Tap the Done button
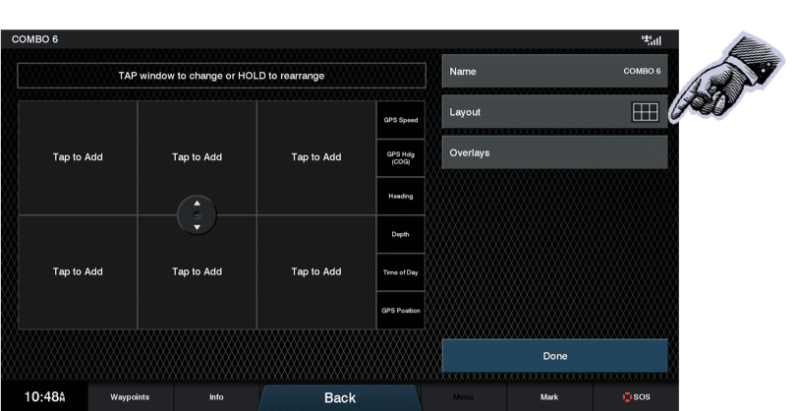 tap(554, 356)
